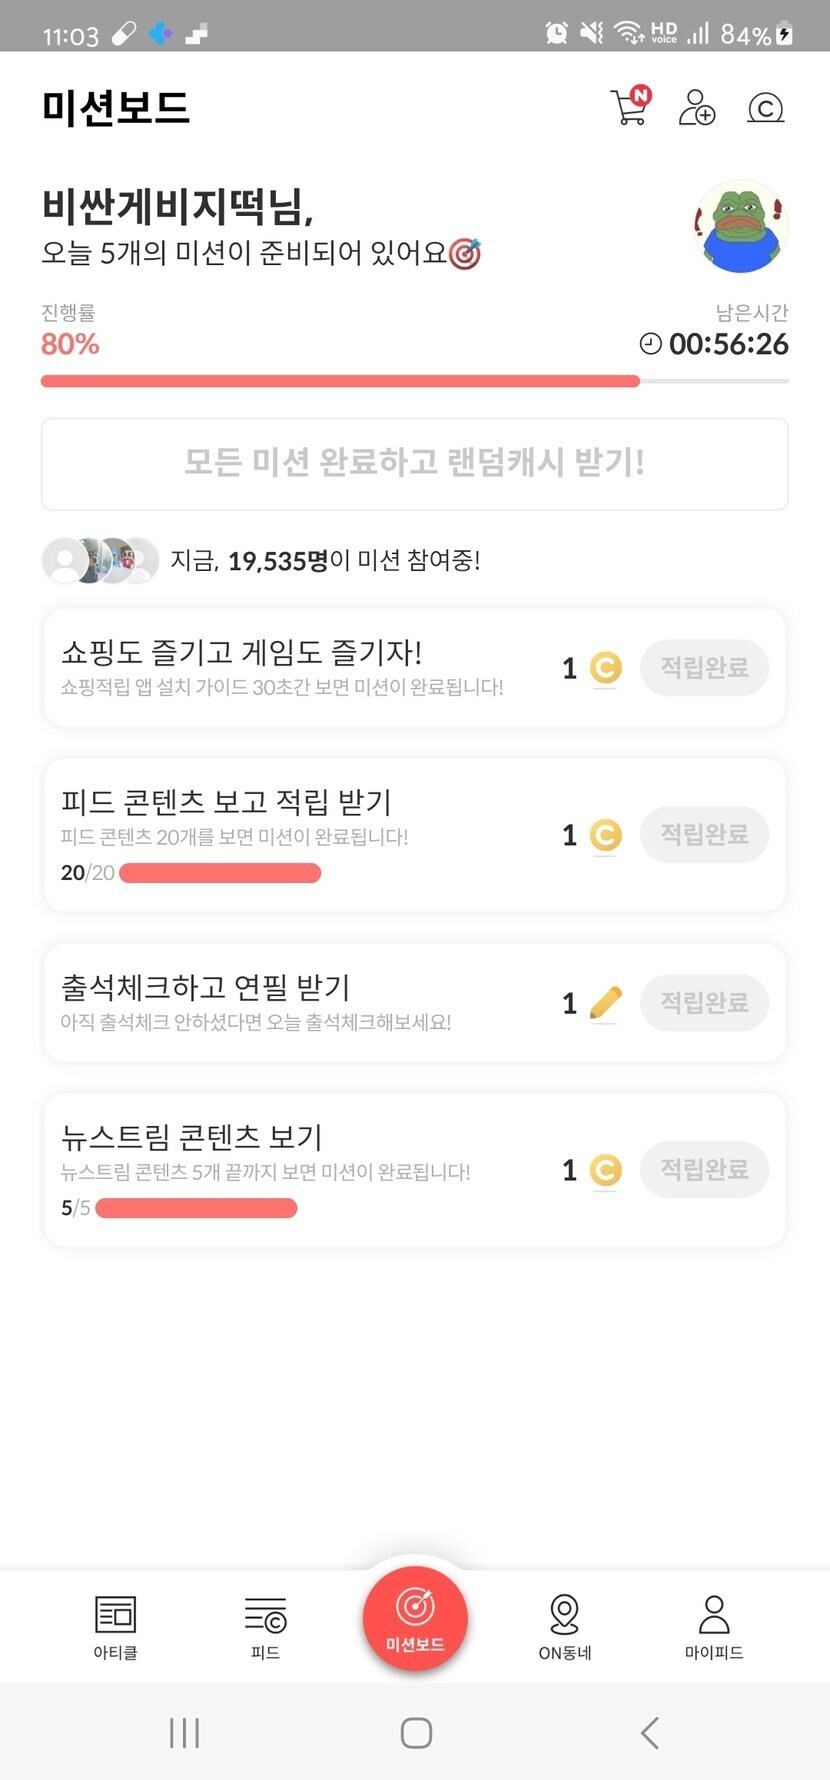The height and width of the screenshot is (1780, 830).
Task: Tap the participant avatars cluster
Action: click(100, 560)
